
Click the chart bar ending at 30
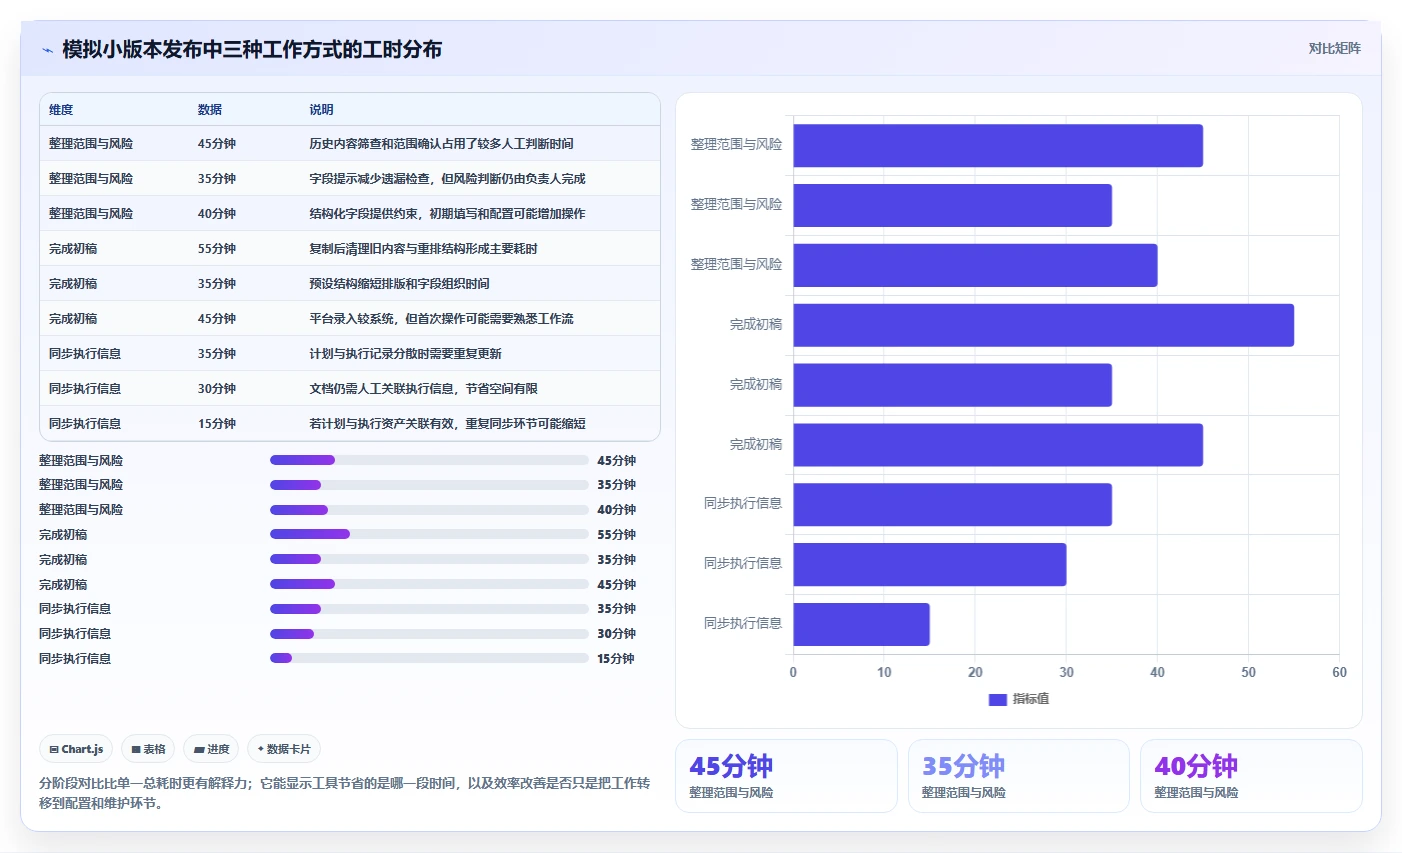coord(929,564)
